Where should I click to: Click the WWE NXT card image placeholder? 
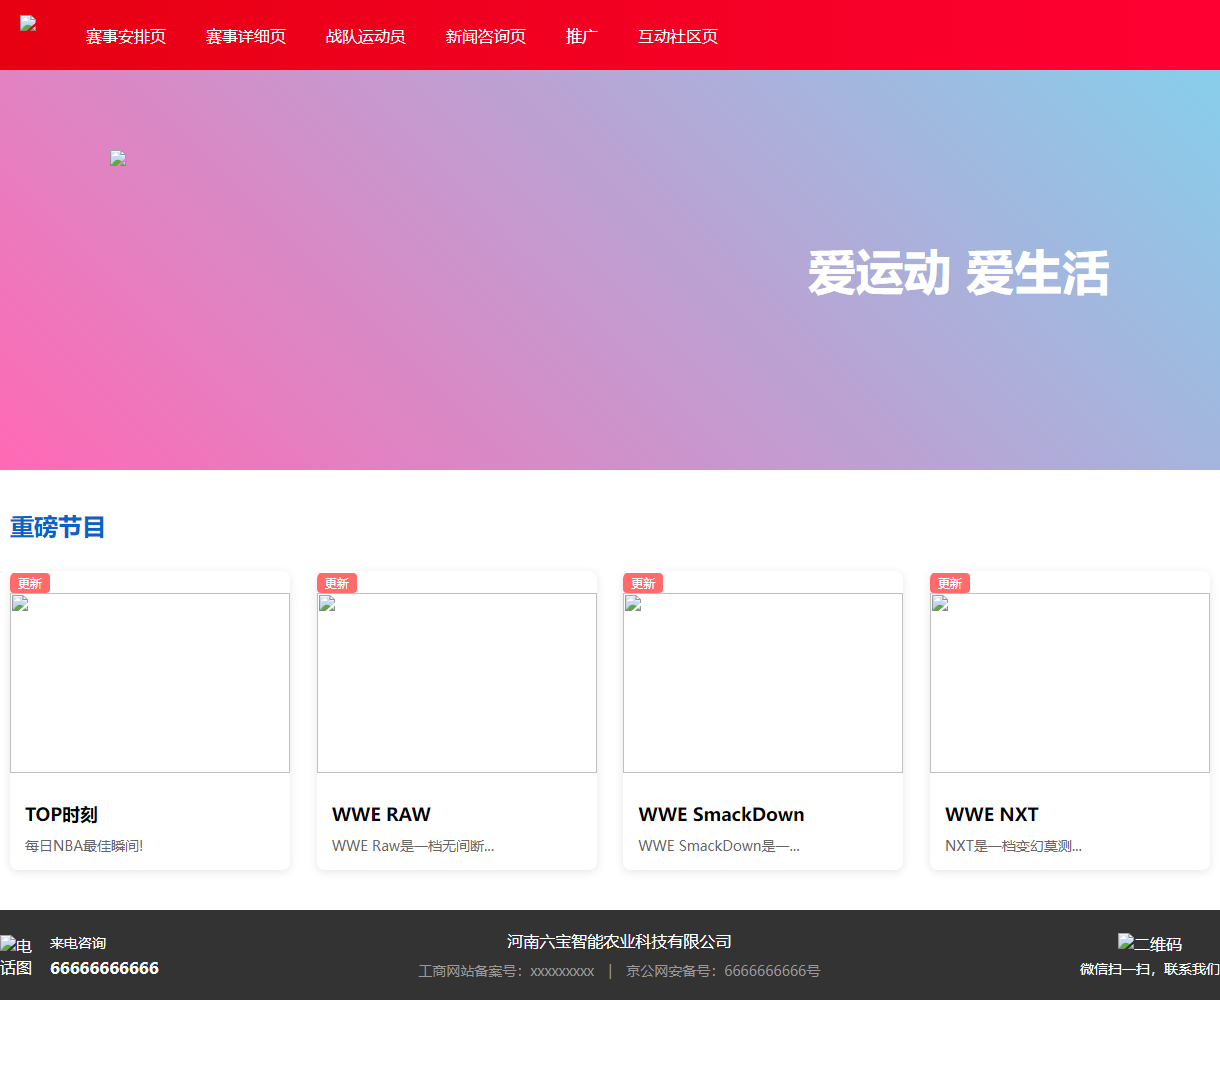coord(1069,682)
